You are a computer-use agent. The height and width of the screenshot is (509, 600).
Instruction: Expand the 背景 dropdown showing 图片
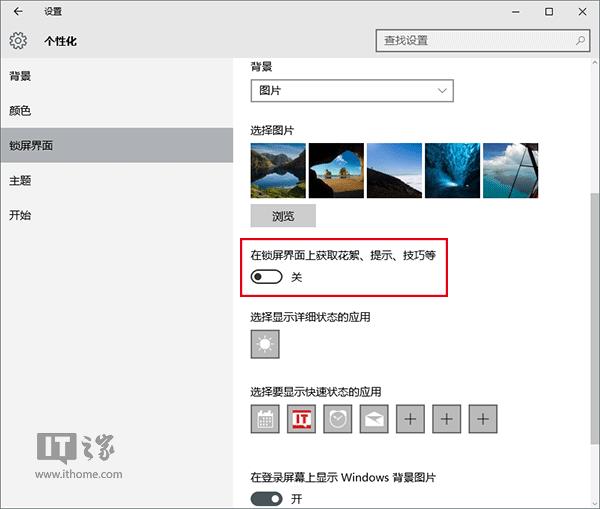352,91
